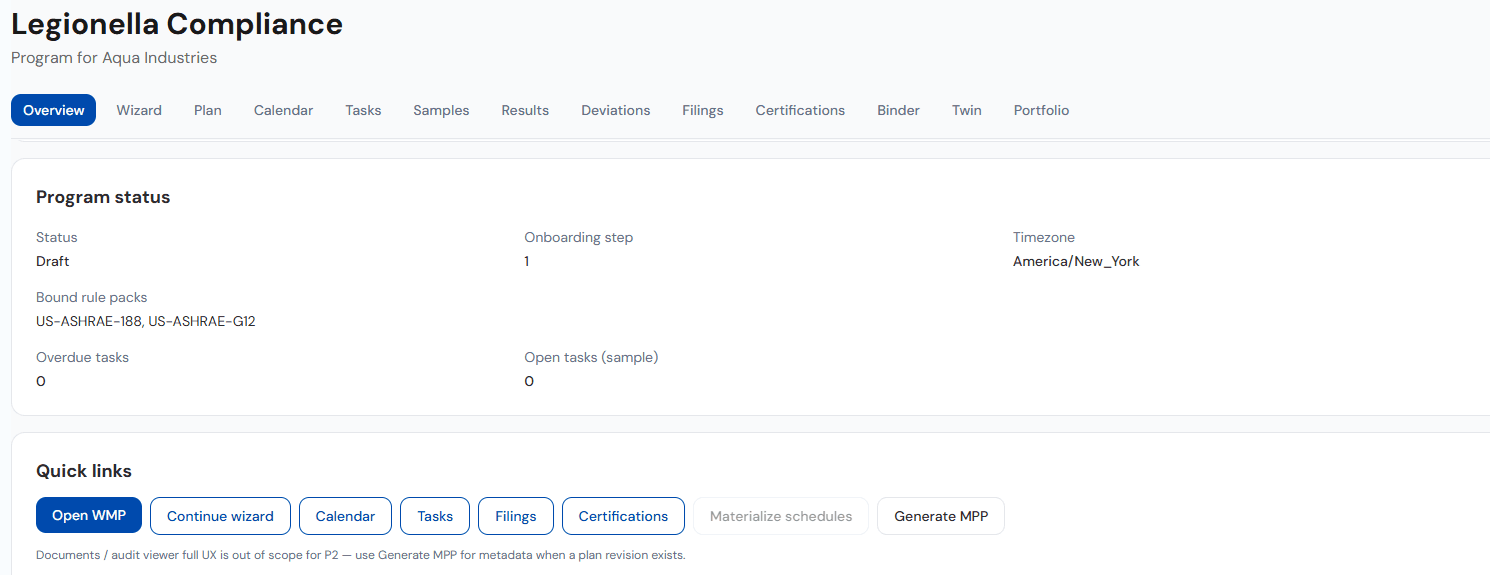This screenshot has width=1490, height=575.
Task: Open the Wizard tab
Action: coord(139,110)
